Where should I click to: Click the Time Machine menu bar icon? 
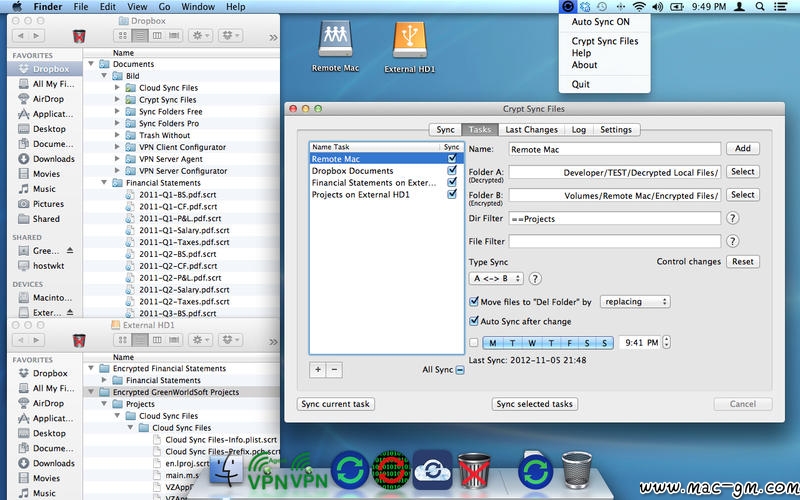(603, 7)
